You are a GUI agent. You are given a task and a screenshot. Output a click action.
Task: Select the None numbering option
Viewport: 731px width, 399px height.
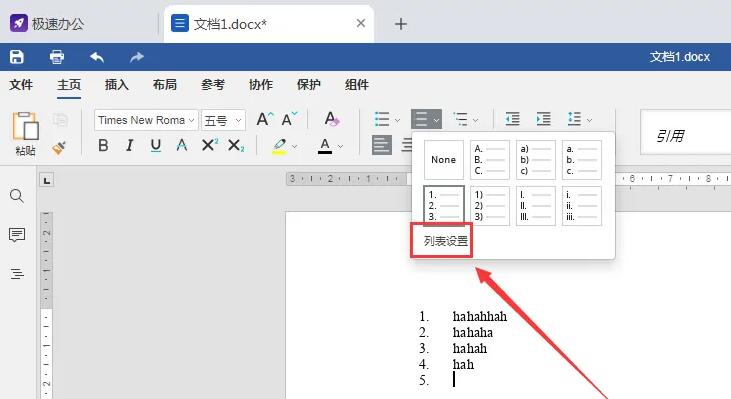click(443, 160)
